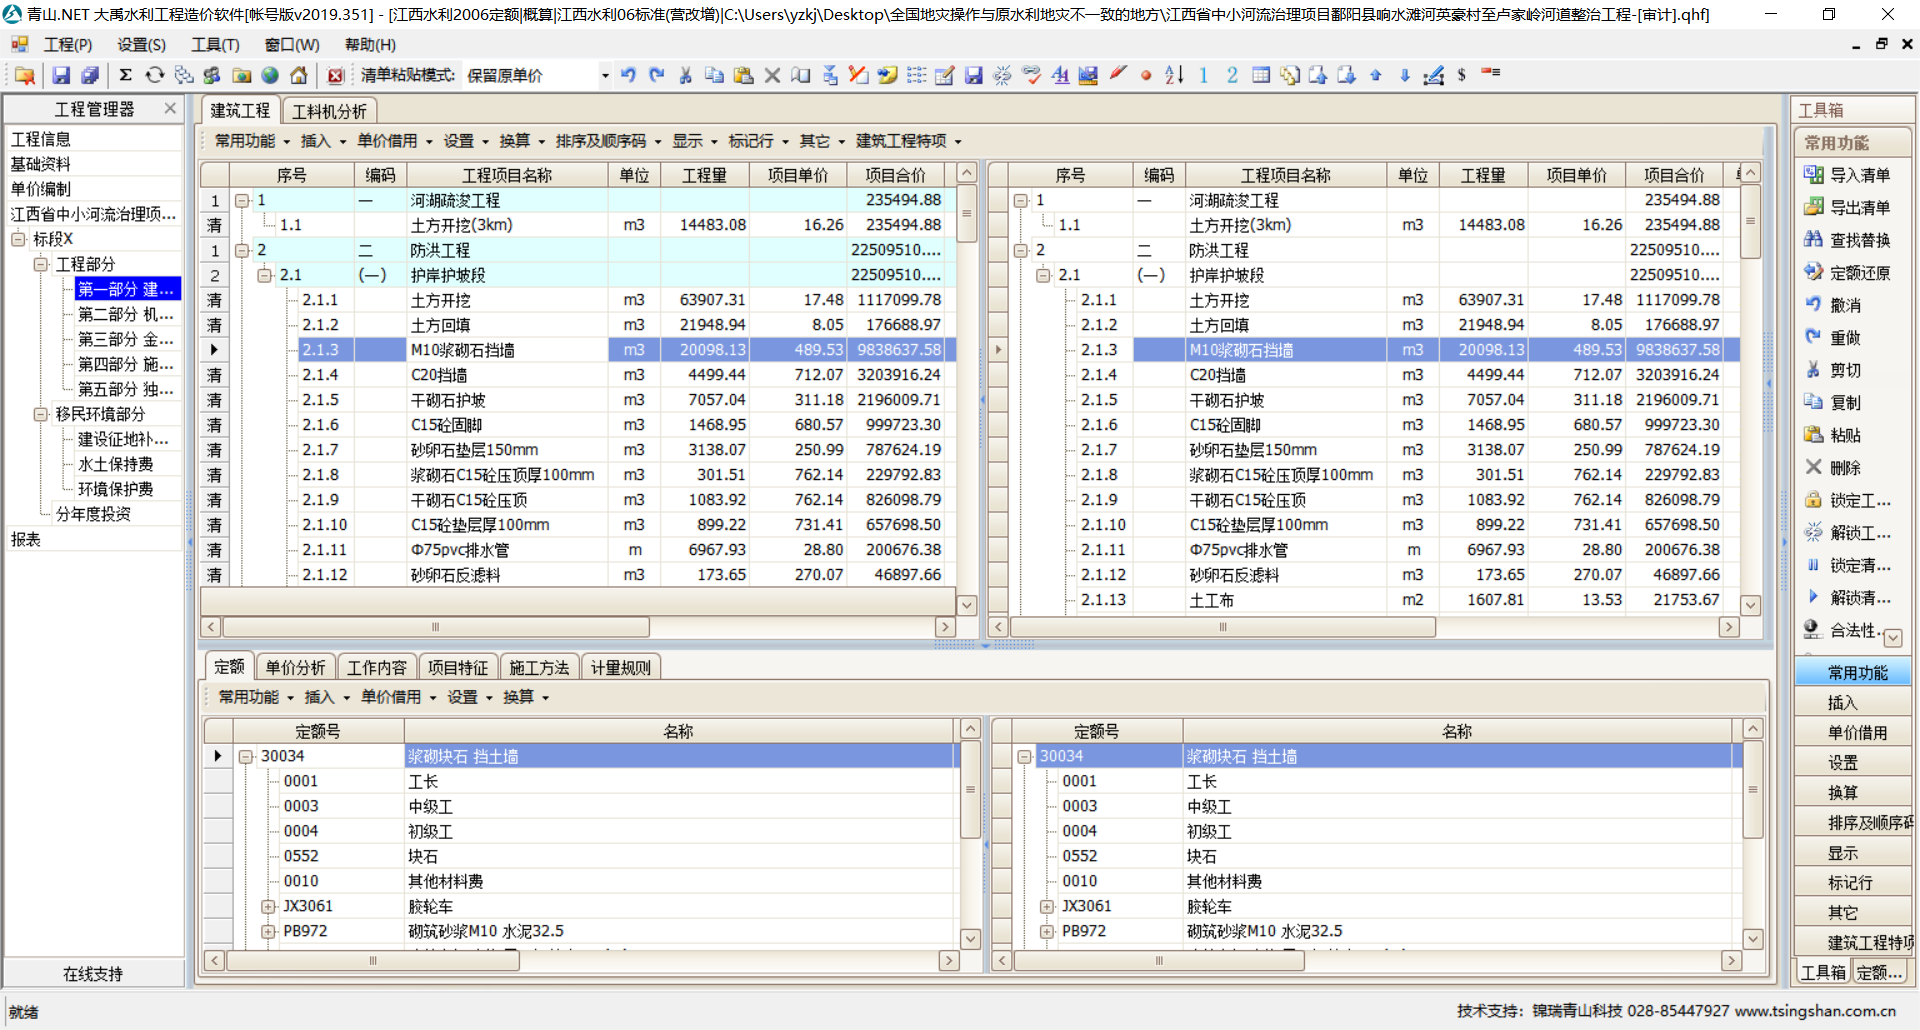Click the 在线支持 button
The height and width of the screenshot is (1030, 1920).
(93, 973)
